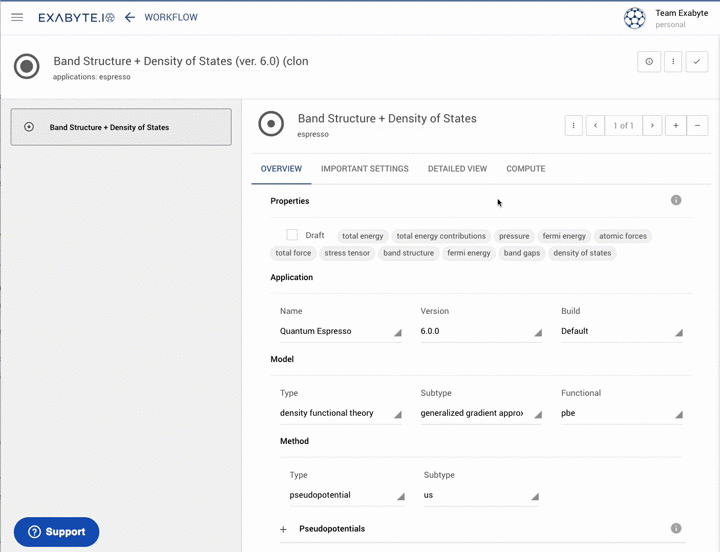Open the workflow three-dot options menu
Screen dimensions: 720x552
click(673, 62)
